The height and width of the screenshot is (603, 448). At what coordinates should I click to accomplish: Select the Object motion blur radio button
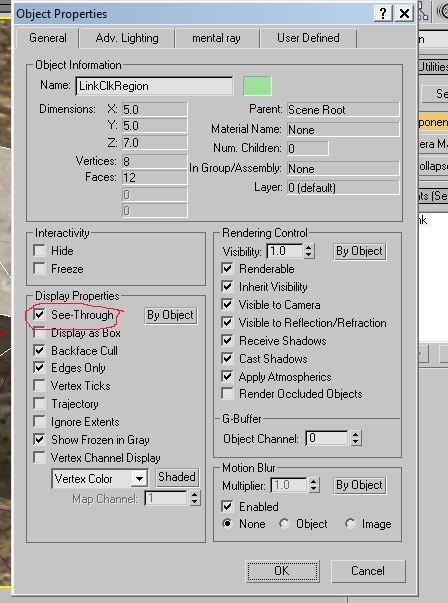[284, 524]
